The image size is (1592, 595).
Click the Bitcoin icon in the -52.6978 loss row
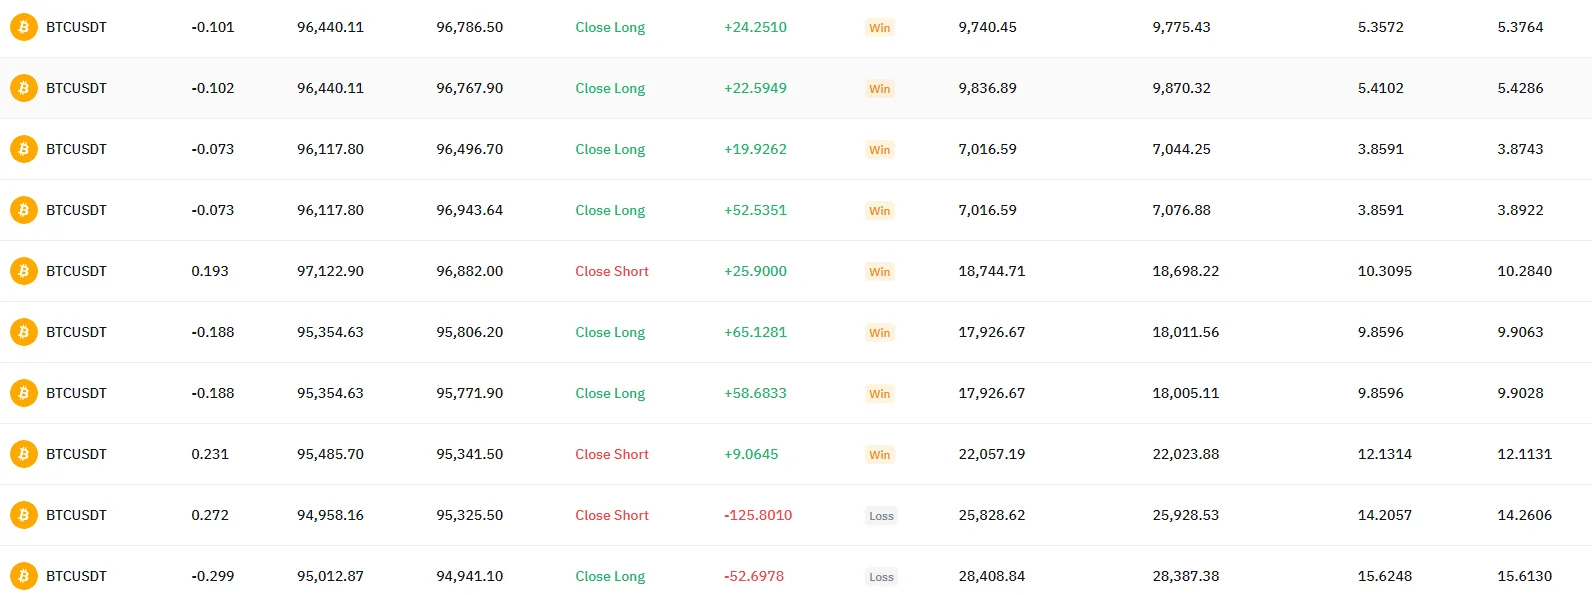coord(23,576)
